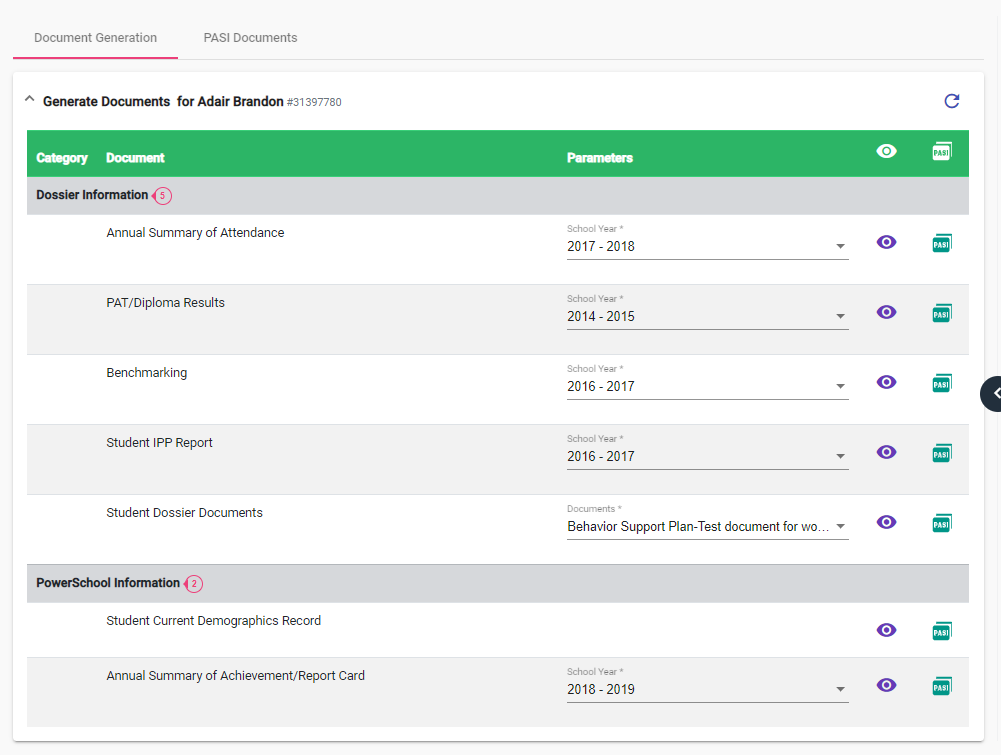Click eye icon for Student IPP Report
The height and width of the screenshot is (755, 1001).
coord(886,452)
